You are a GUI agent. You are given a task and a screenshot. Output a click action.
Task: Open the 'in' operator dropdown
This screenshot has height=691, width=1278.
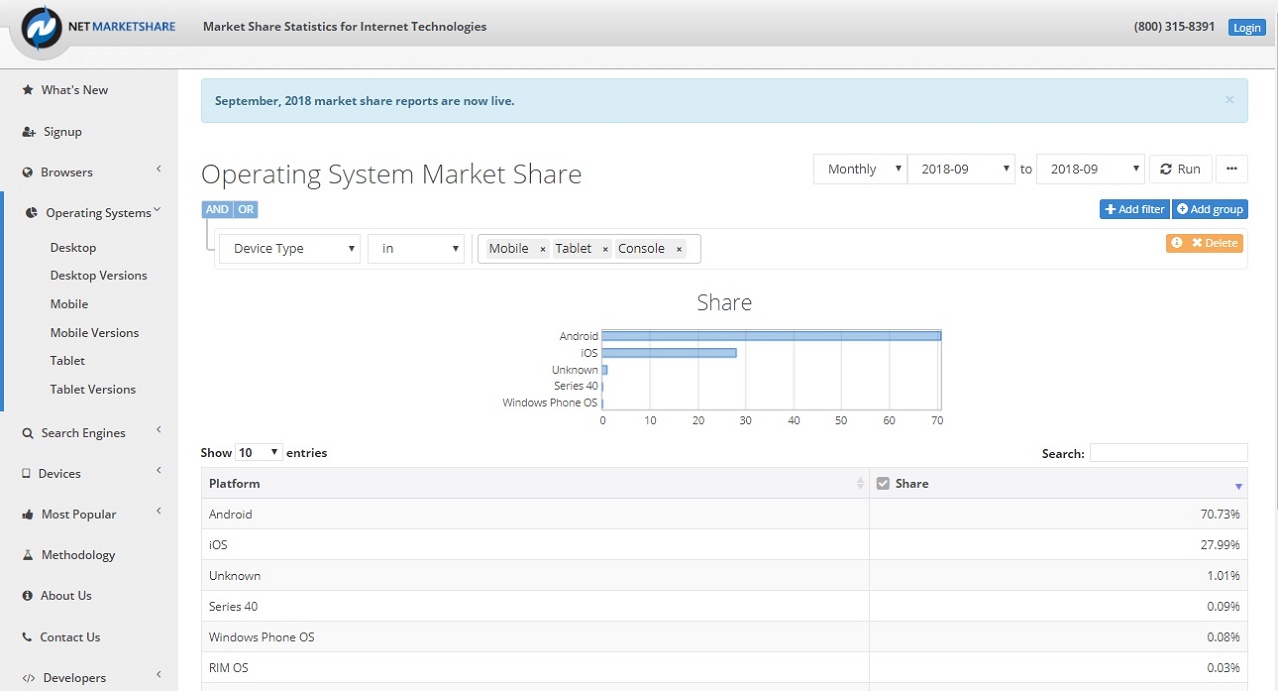tap(416, 249)
